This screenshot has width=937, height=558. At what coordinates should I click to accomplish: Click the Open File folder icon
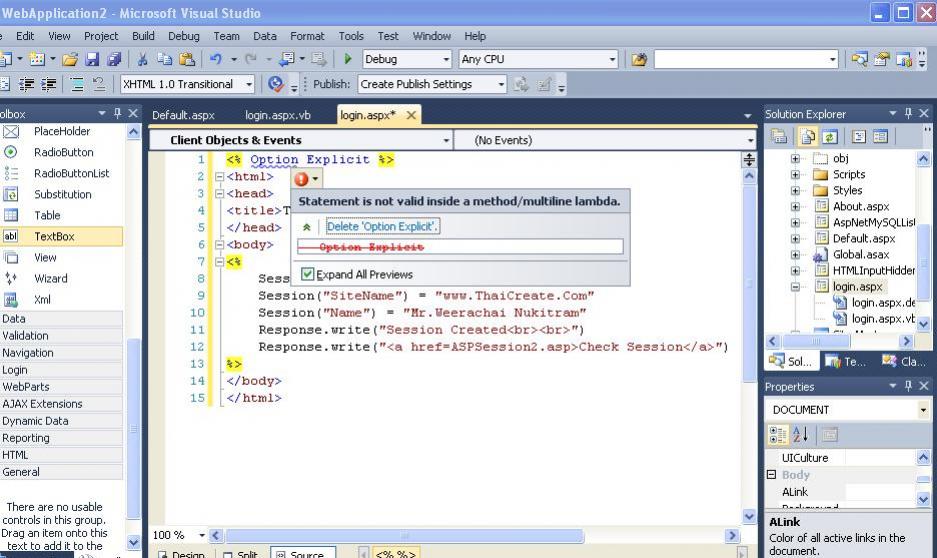point(70,59)
